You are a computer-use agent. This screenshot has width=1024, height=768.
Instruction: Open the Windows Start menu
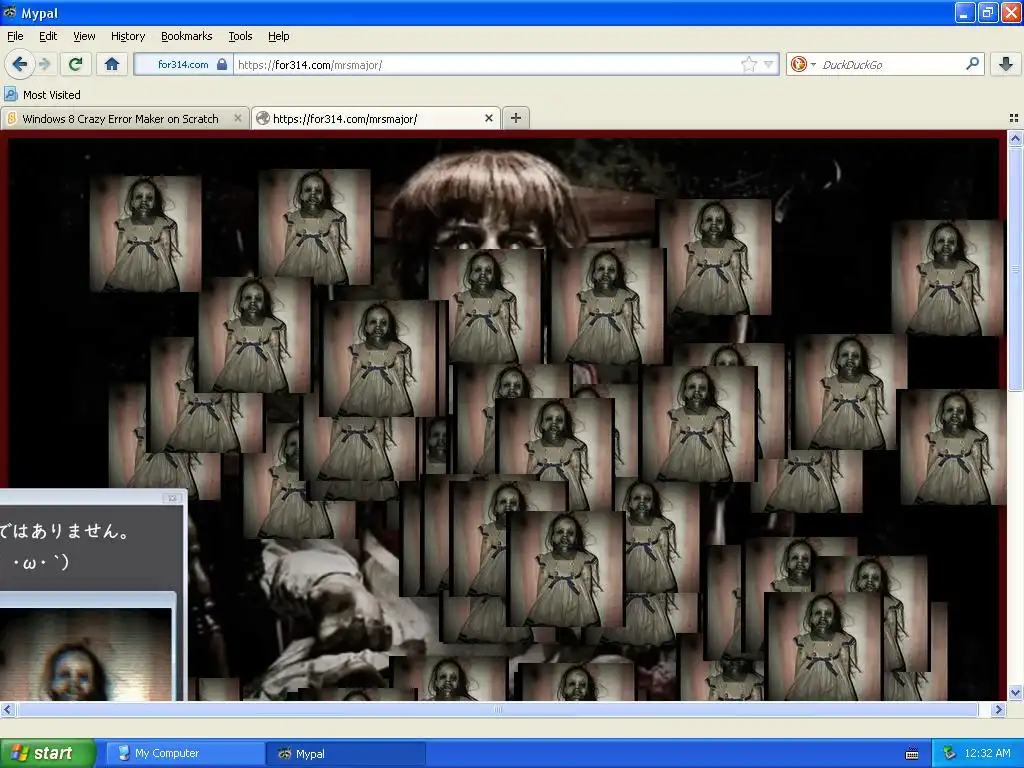pos(47,753)
